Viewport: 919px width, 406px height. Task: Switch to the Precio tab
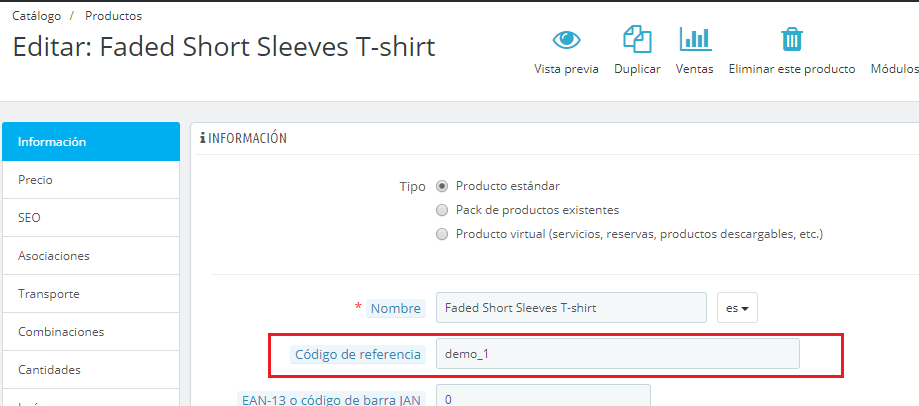[x=90, y=180]
